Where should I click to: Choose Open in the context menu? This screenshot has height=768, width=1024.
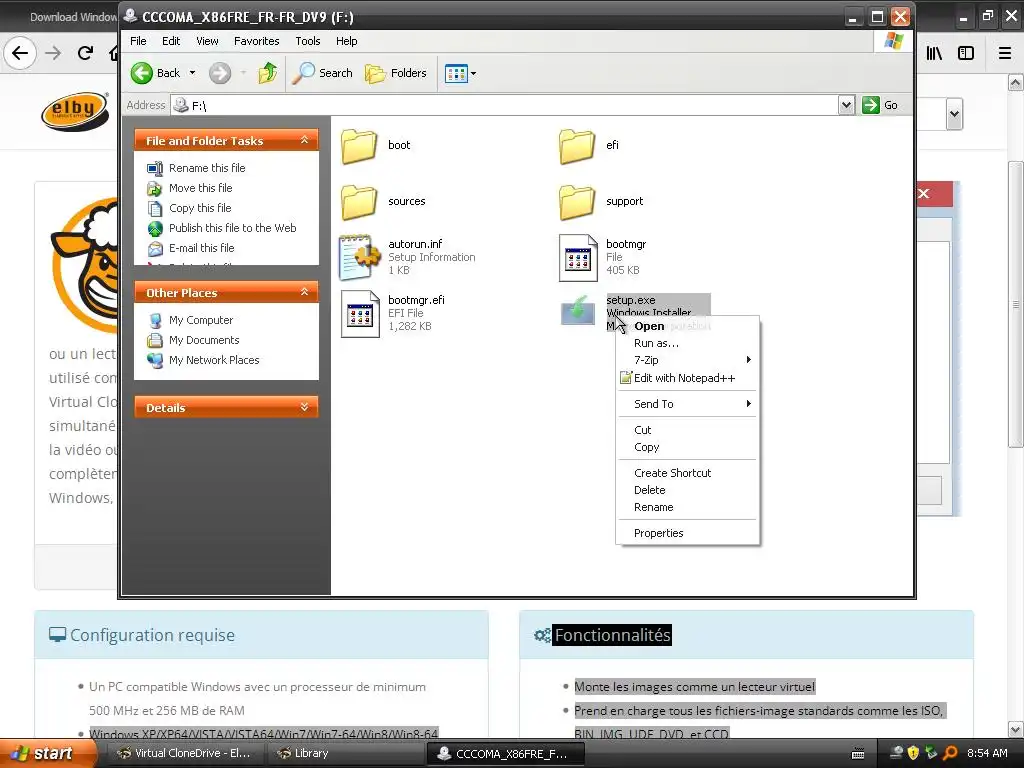(688, 326)
